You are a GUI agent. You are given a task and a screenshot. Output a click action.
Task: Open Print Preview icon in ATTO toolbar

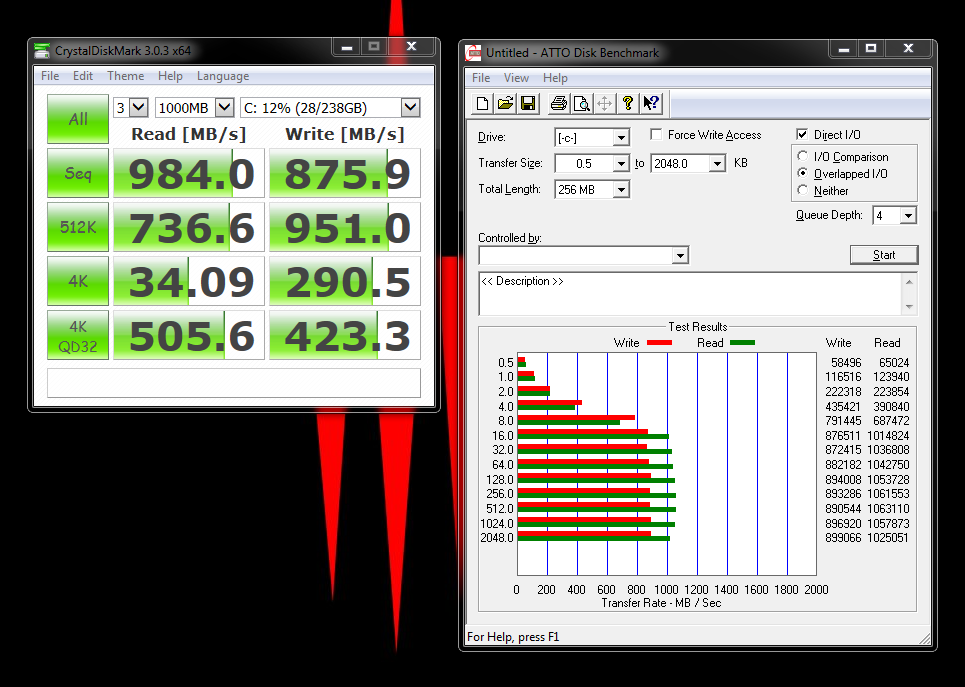pyautogui.click(x=581, y=103)
